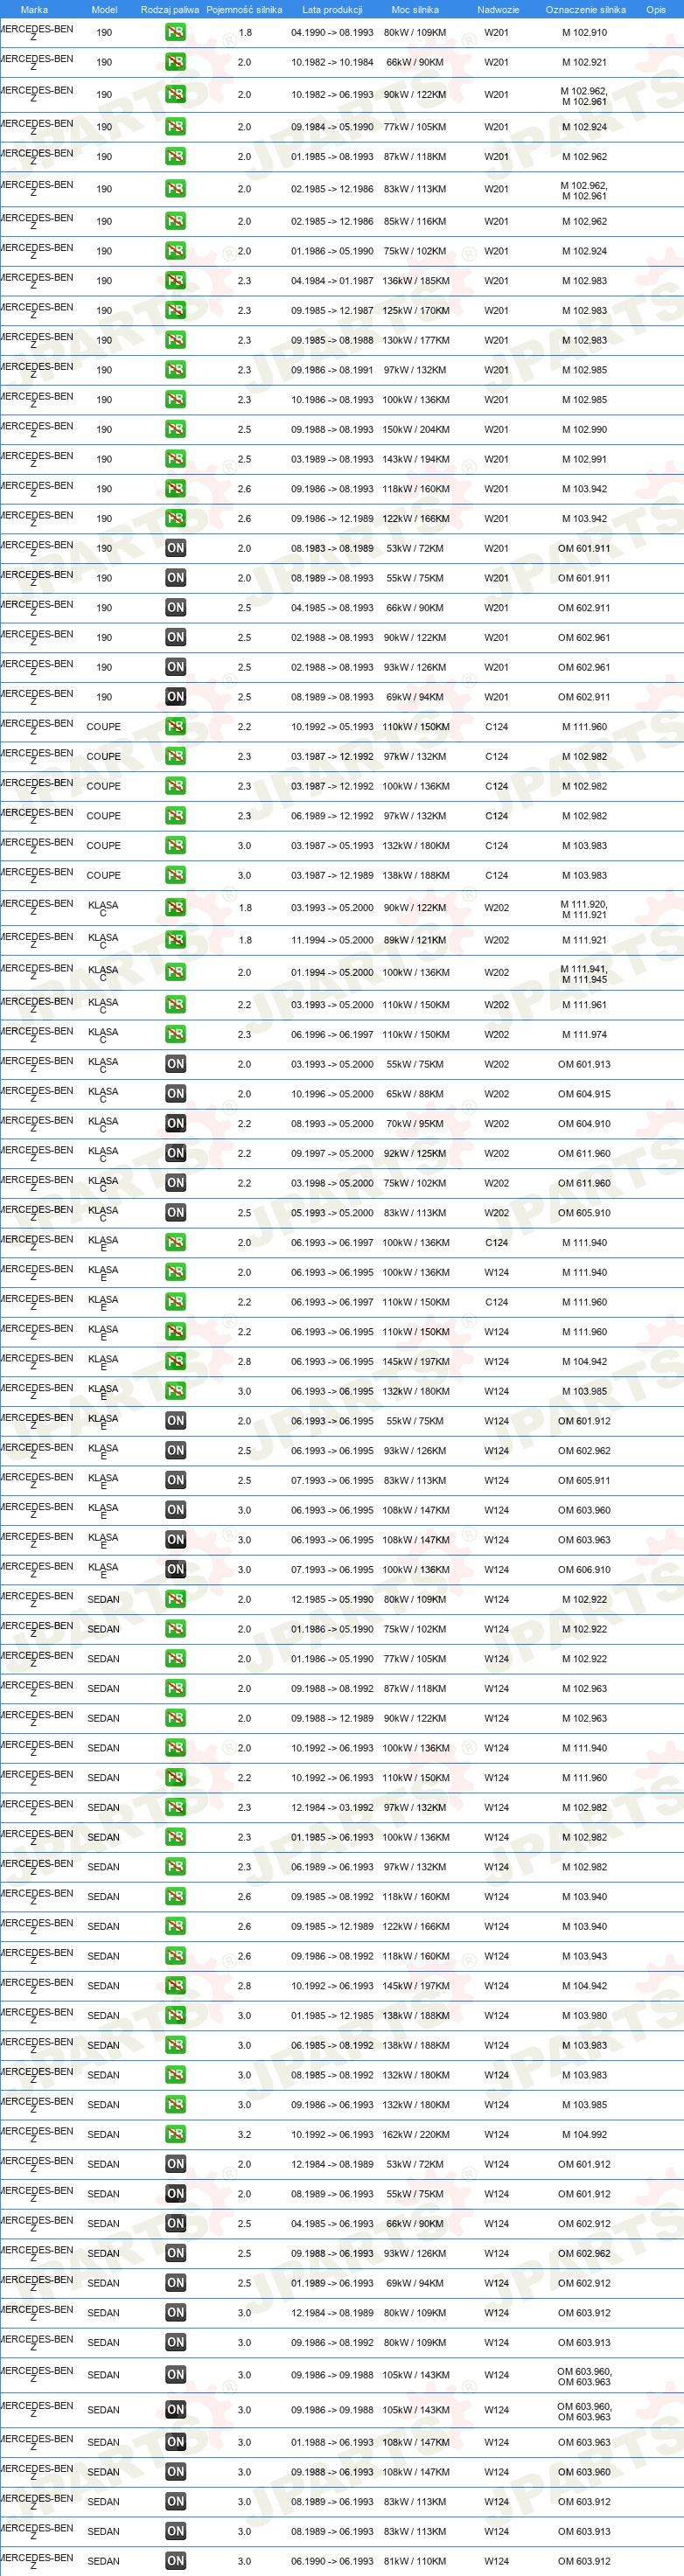Click the Marka column header
The image size is (684, 2576).
34,9
